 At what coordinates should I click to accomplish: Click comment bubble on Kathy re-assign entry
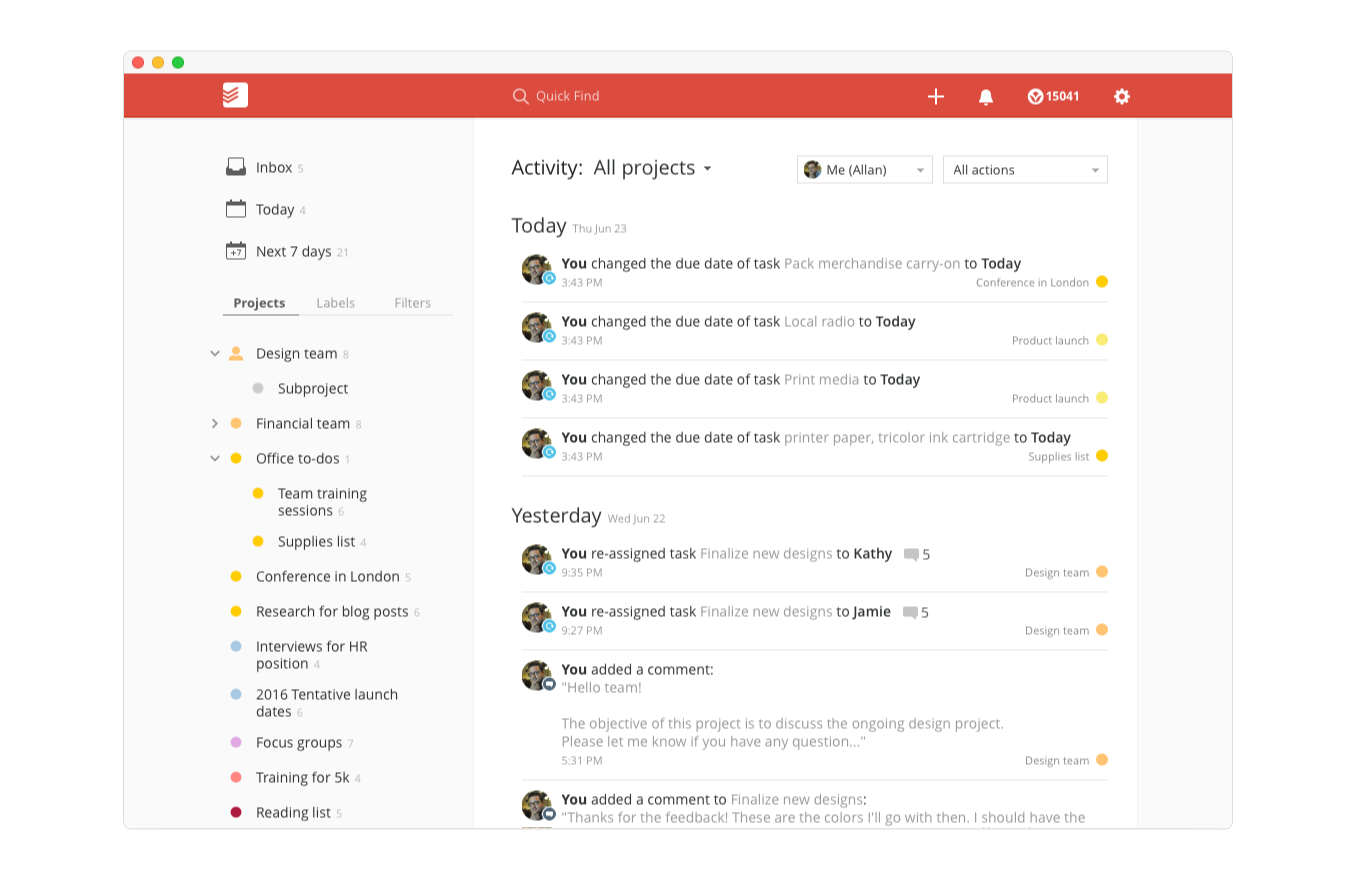(911, 554)
